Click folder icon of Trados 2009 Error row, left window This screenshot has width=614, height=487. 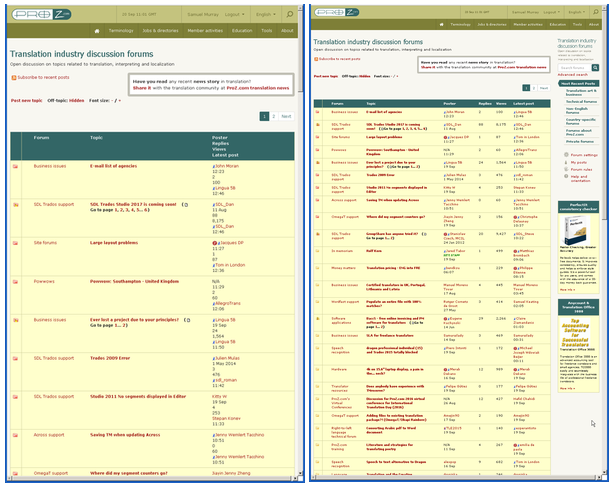pos(16,359)
